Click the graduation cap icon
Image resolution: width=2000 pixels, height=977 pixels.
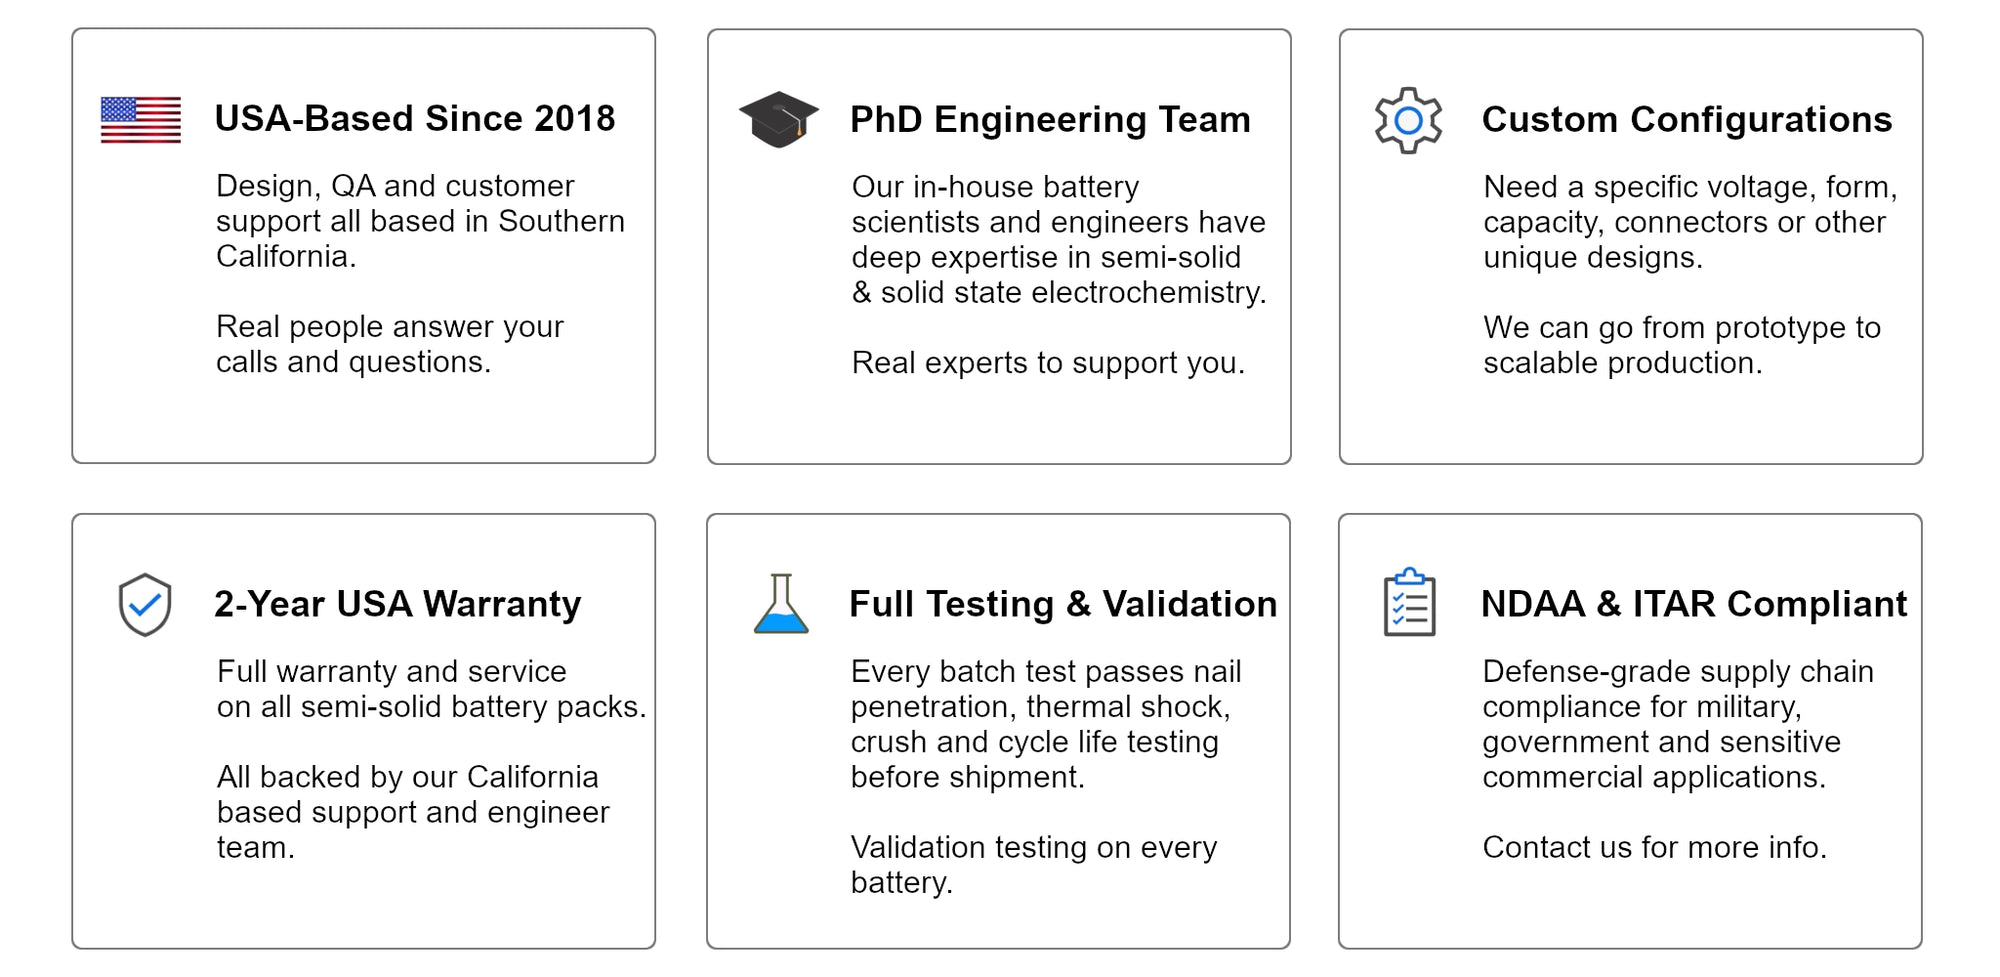[x=778, y=120]
